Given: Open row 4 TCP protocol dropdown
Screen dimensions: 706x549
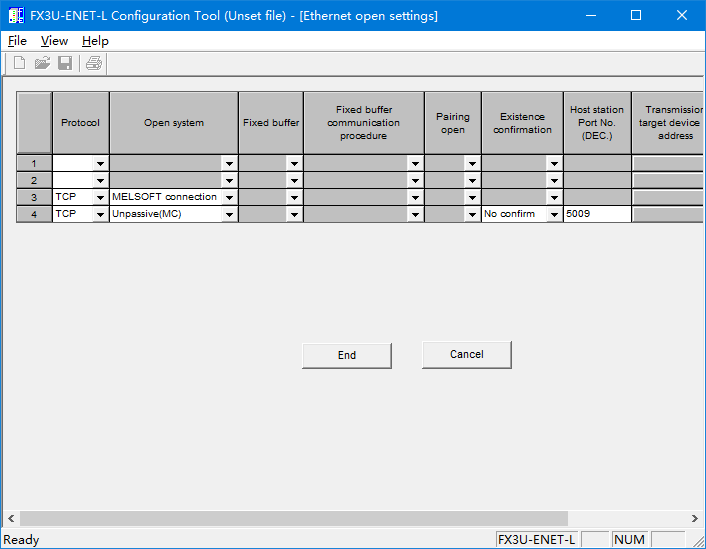Looking at the screenshot, I should [100, 215].
